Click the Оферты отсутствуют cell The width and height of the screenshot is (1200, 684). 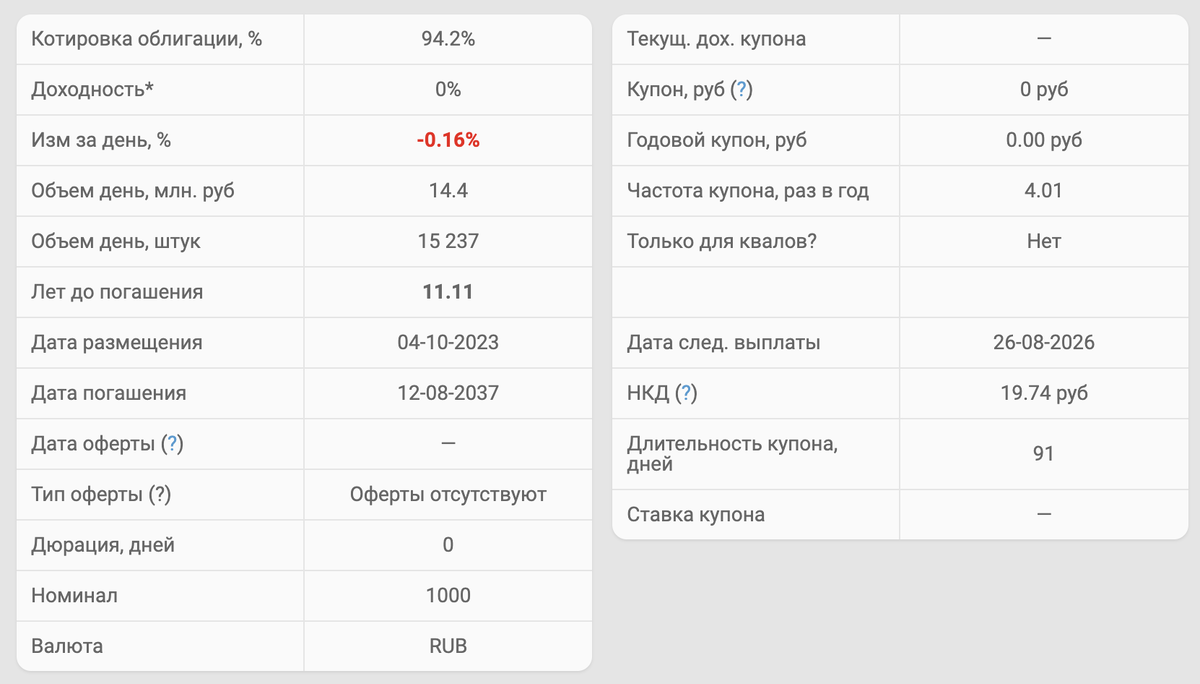pos(448,495)
